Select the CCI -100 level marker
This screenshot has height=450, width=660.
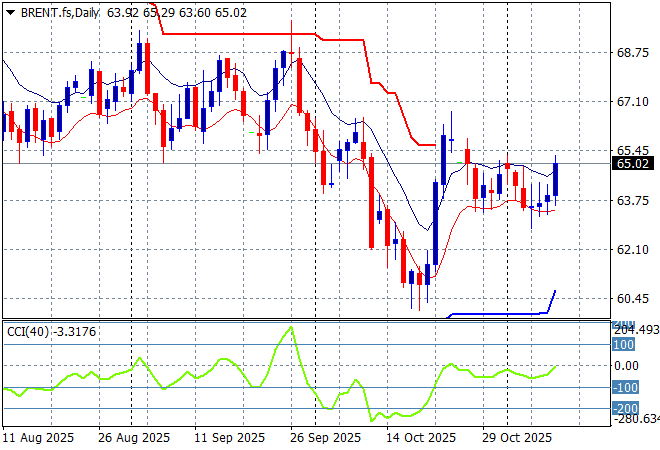[624, 387]
